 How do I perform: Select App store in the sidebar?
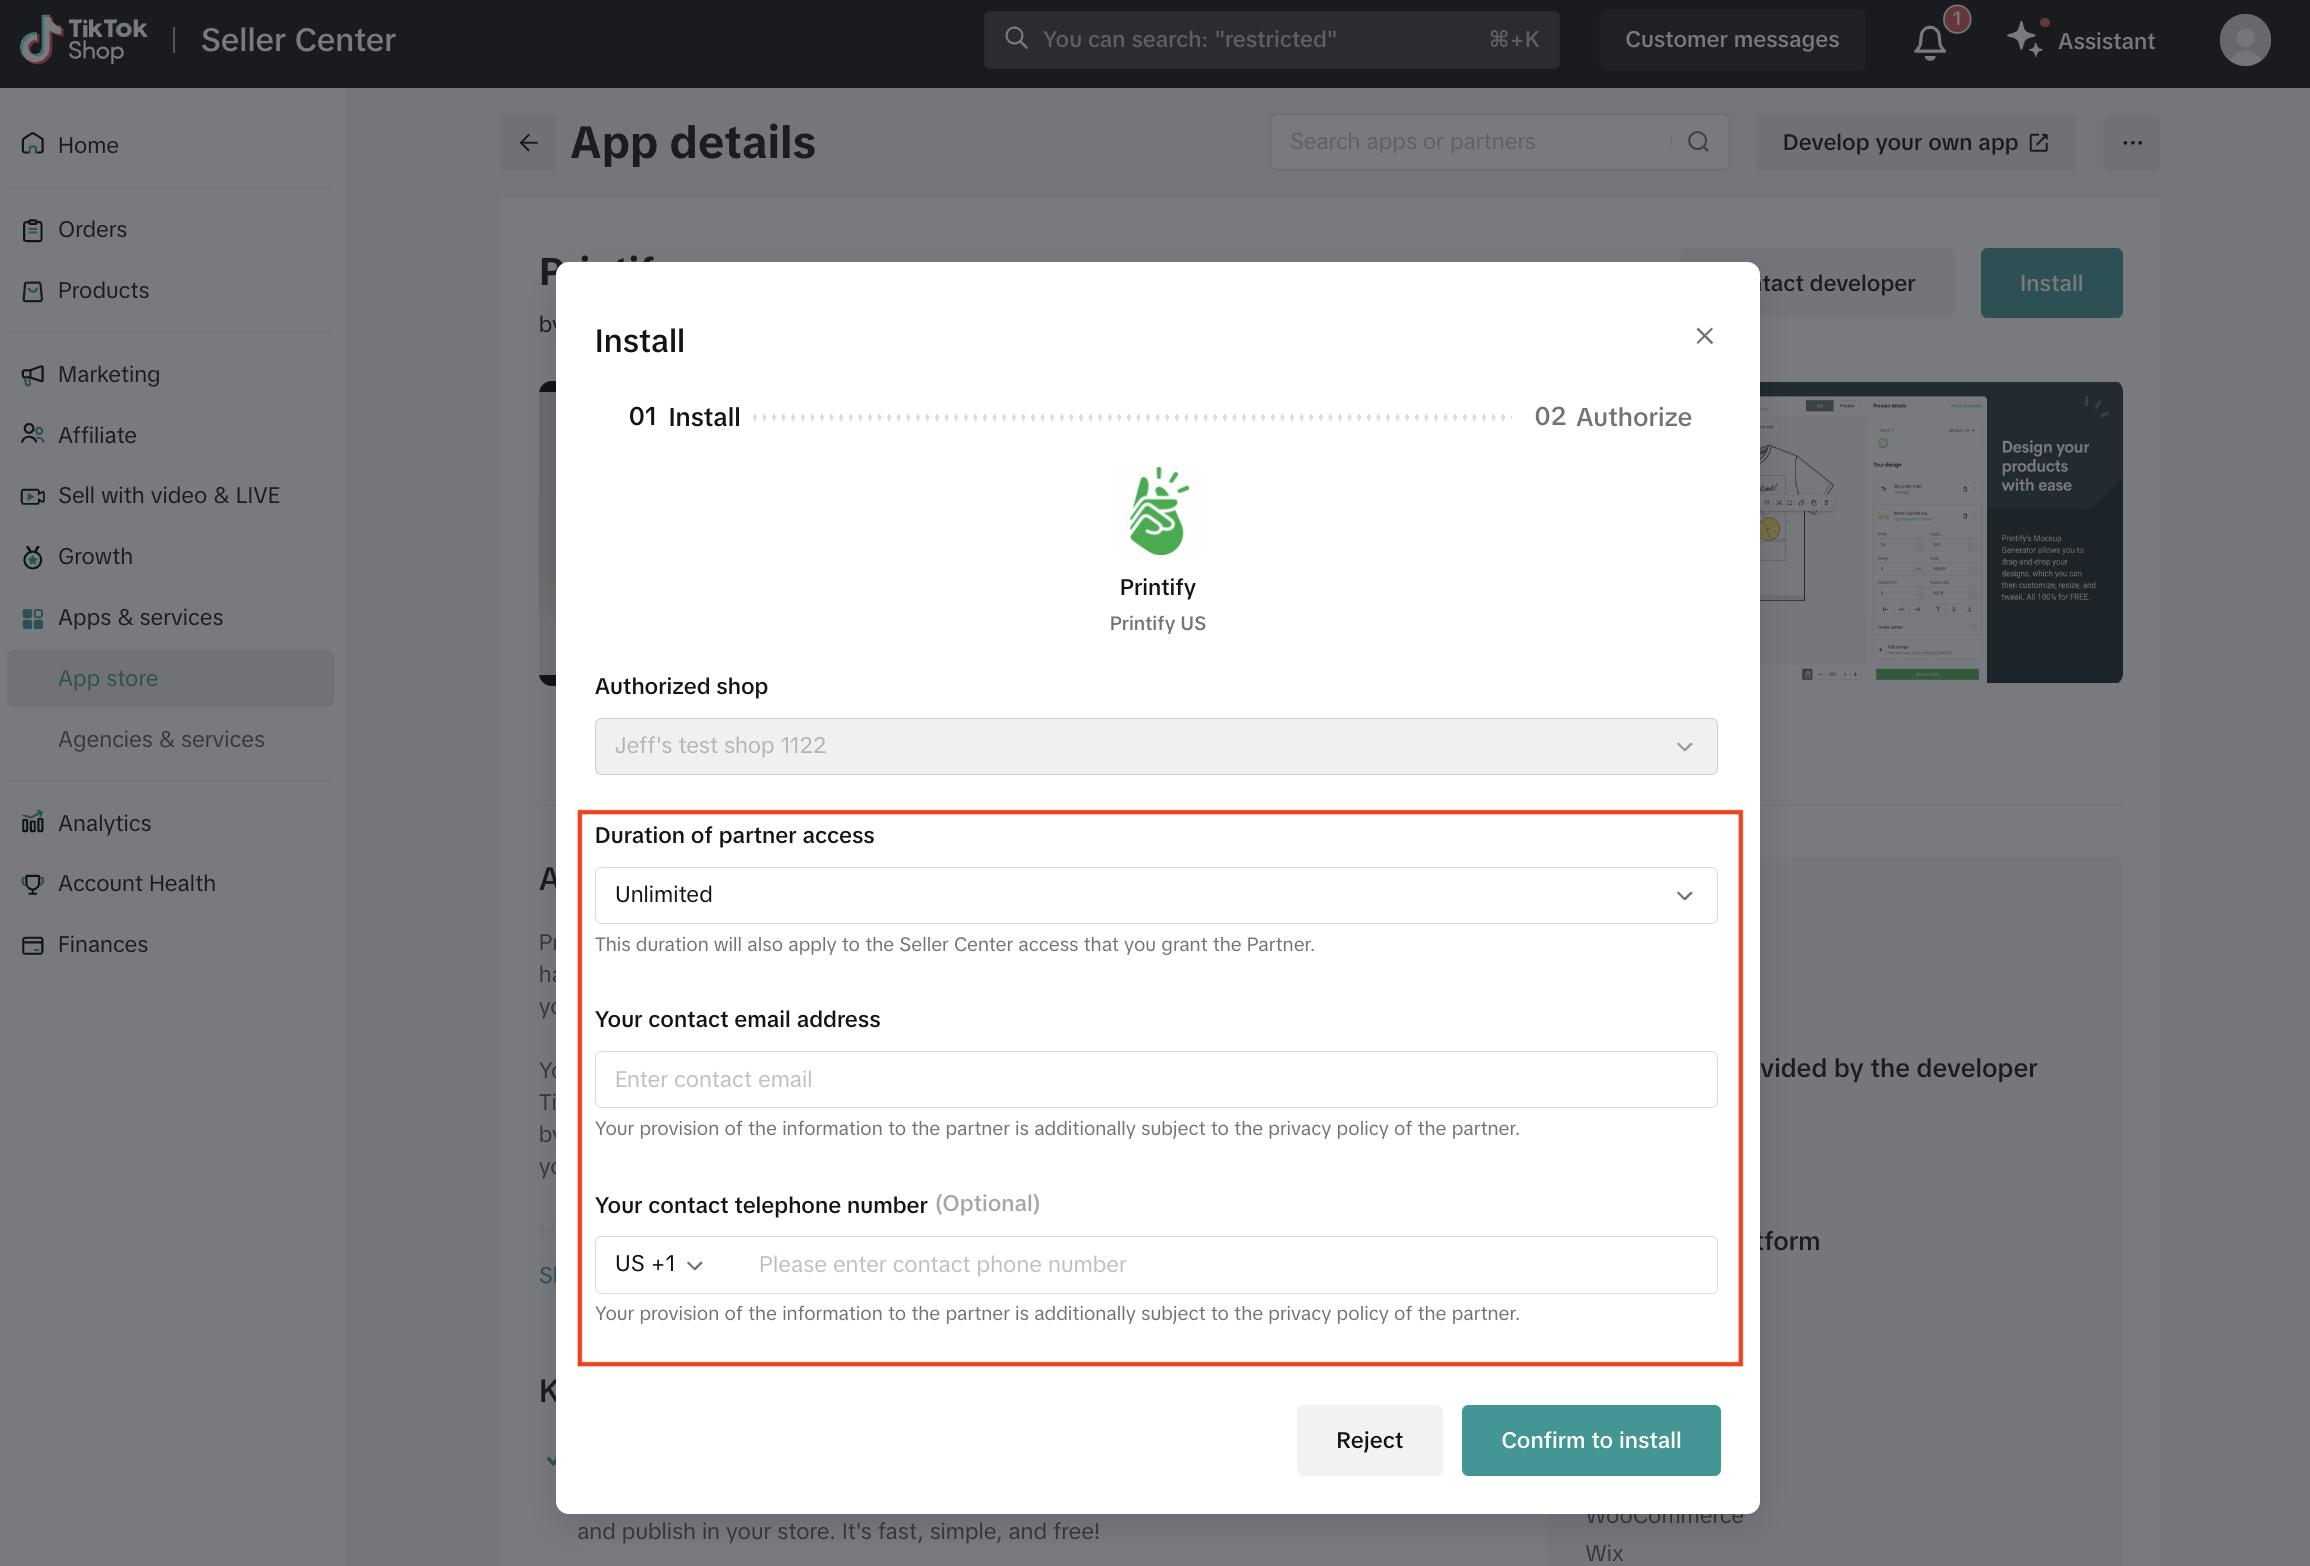tap(108, 678)
